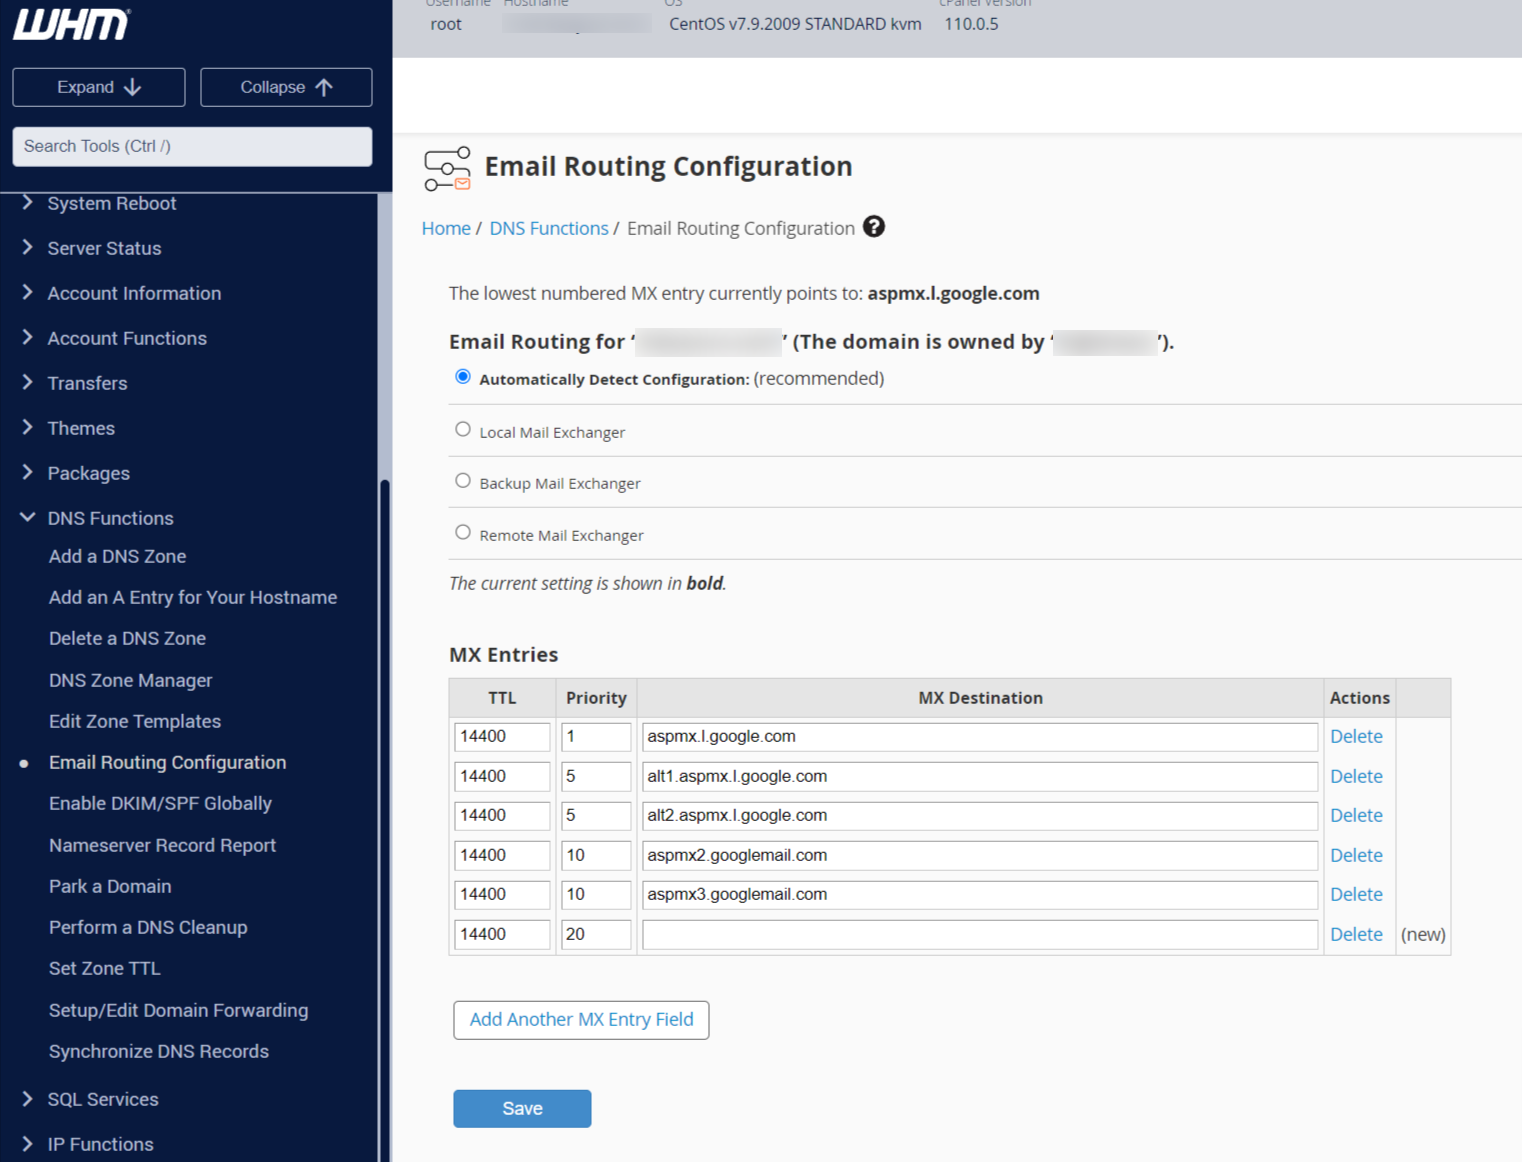Click Add Another MX Entry Field

(581, 1019)
